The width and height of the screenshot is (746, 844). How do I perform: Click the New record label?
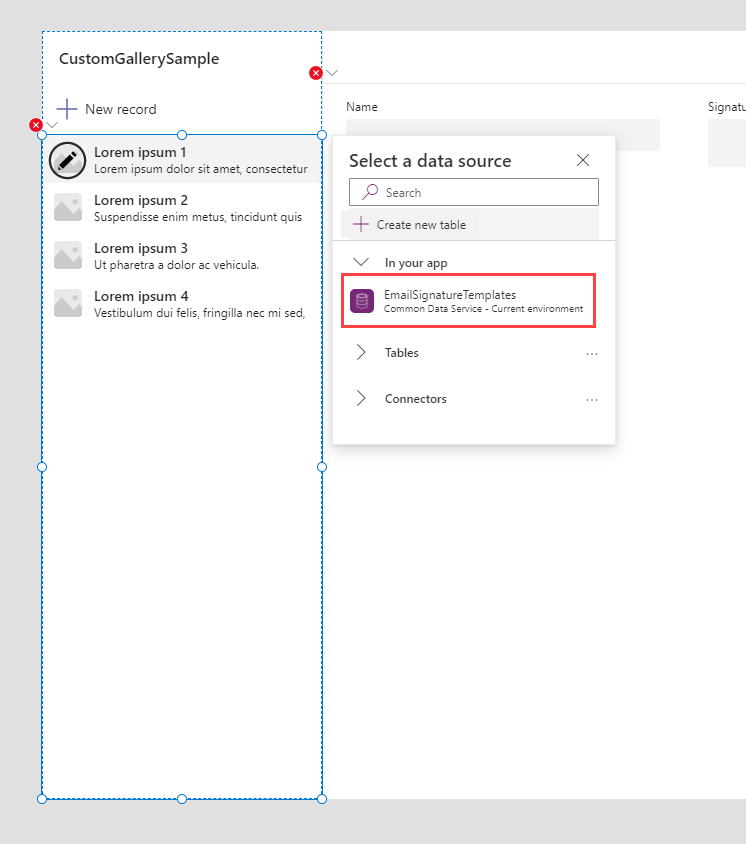point(120,109)
